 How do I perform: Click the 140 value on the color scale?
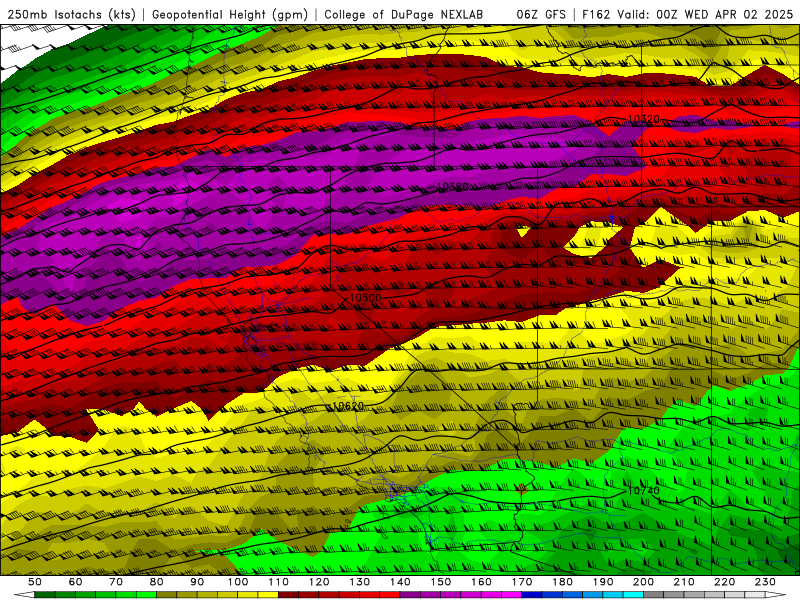(400, 582)
